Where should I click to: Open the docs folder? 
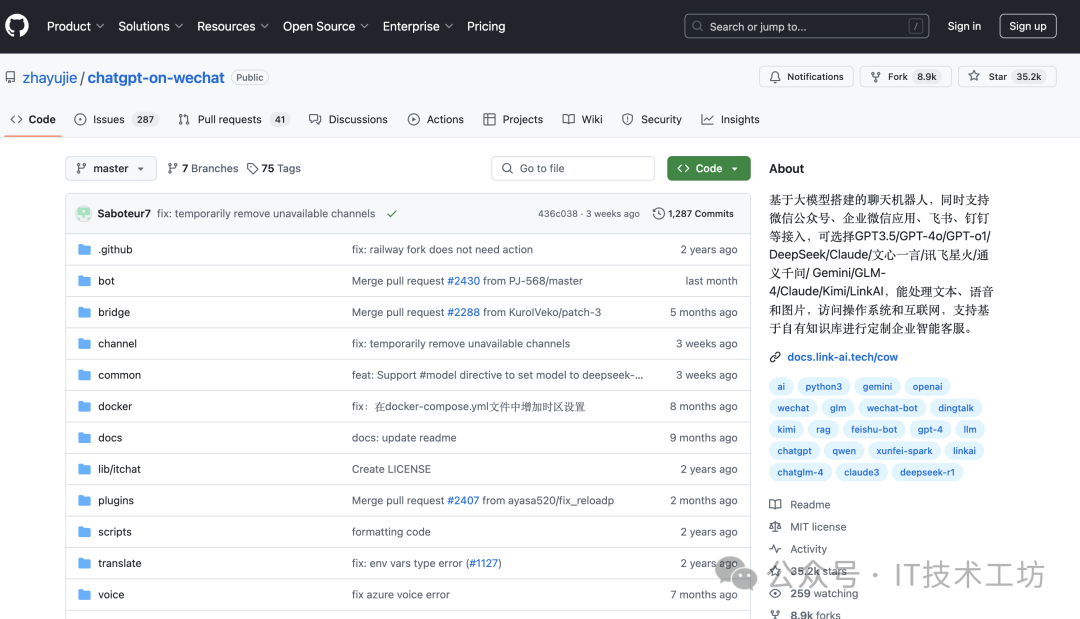click(110, 438)
